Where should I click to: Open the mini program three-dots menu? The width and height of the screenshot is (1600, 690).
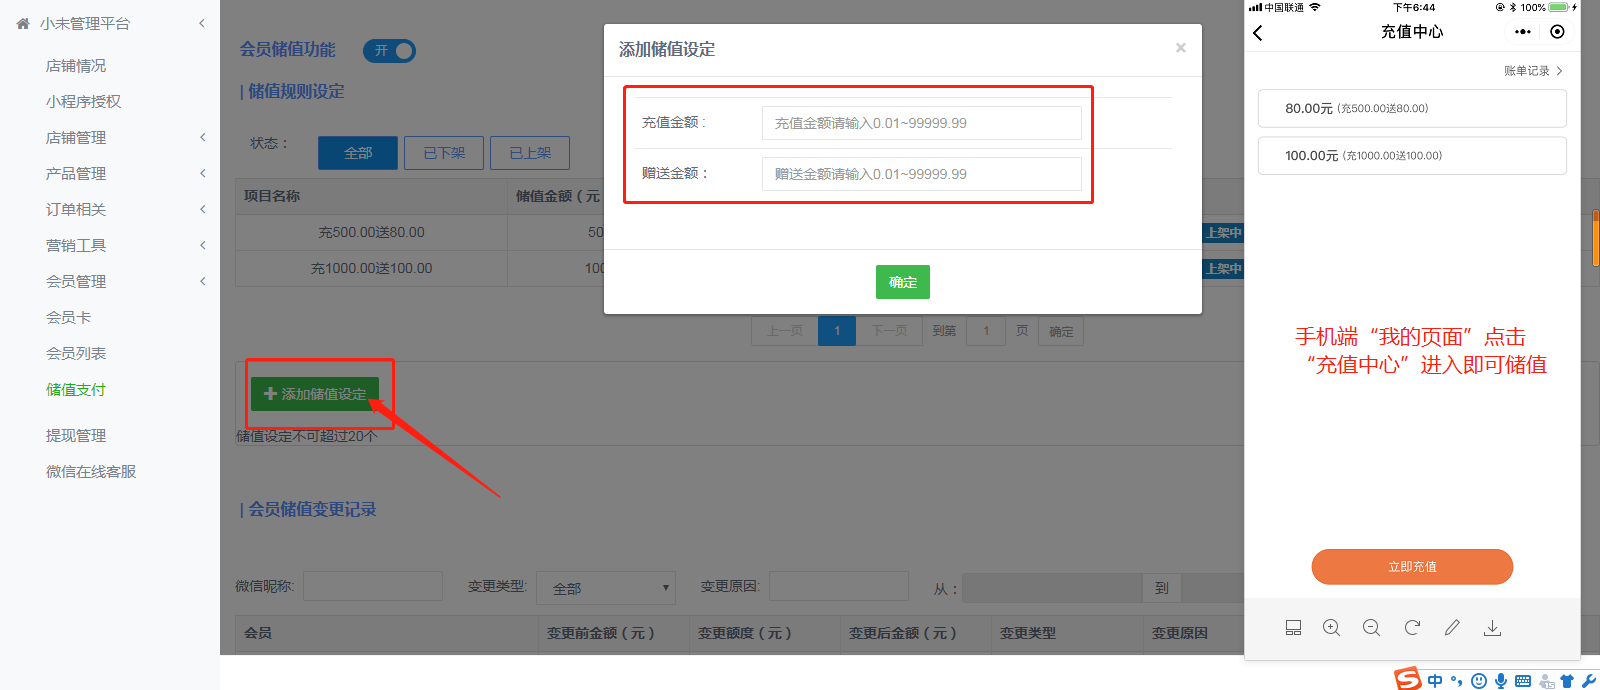[1522, 32]
